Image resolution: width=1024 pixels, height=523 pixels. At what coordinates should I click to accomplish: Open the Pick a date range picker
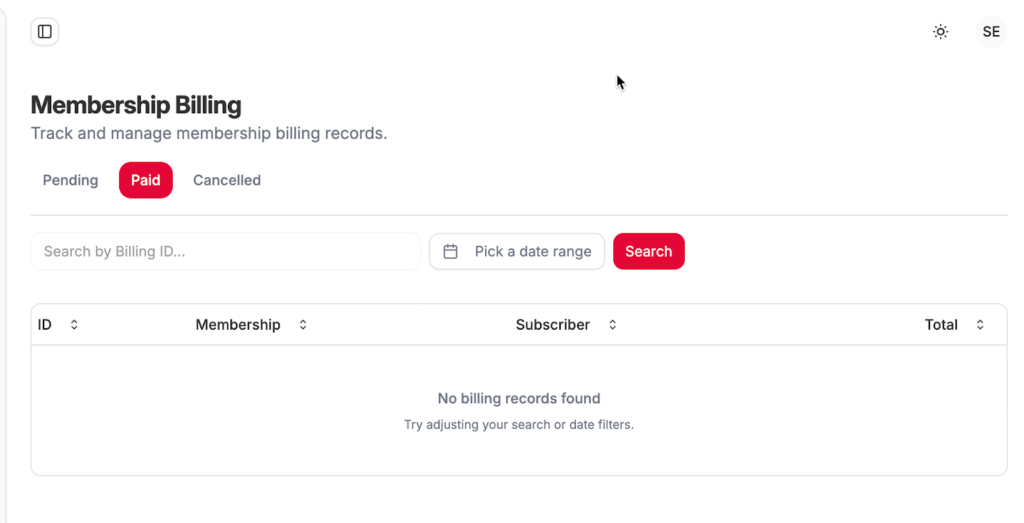pos(532,252)
